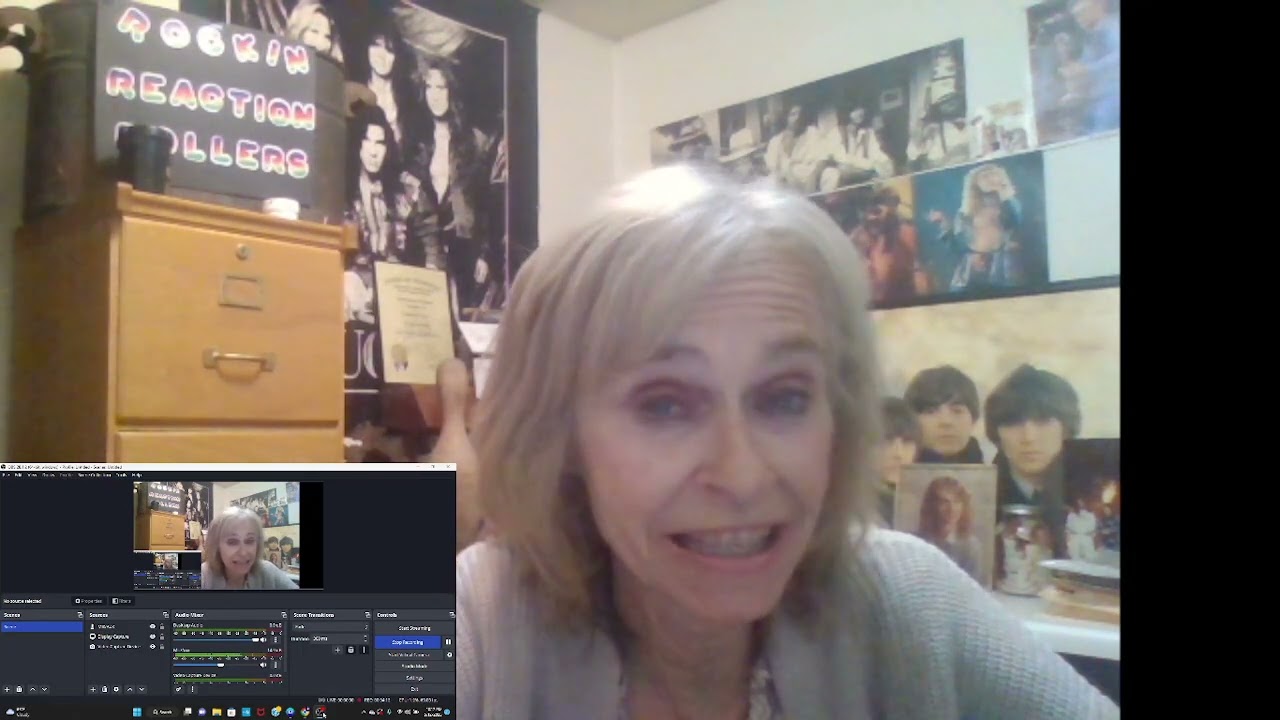
Task: Move scene up with Scenes arrow
Action: pos(33,689)
